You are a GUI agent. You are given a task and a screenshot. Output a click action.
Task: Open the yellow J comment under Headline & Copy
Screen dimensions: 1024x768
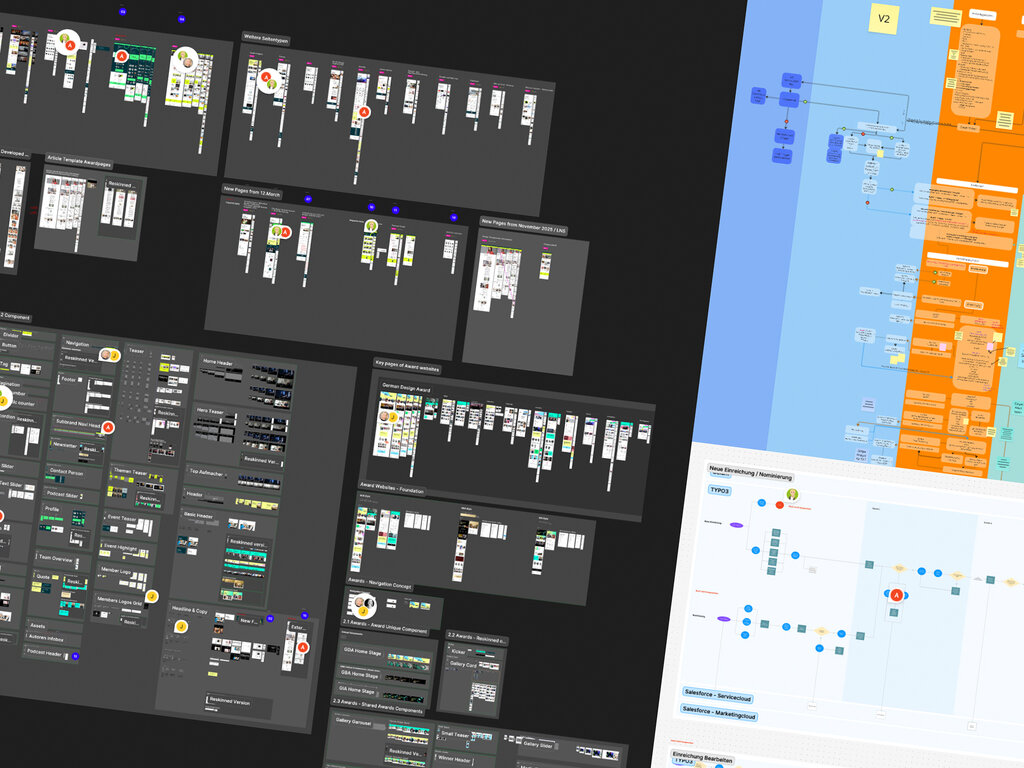coord(181,627)
